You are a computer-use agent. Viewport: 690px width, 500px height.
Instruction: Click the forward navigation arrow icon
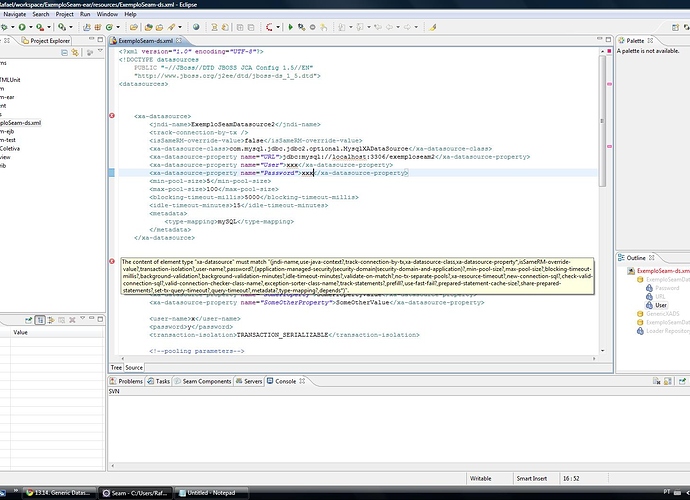point(407,27)
